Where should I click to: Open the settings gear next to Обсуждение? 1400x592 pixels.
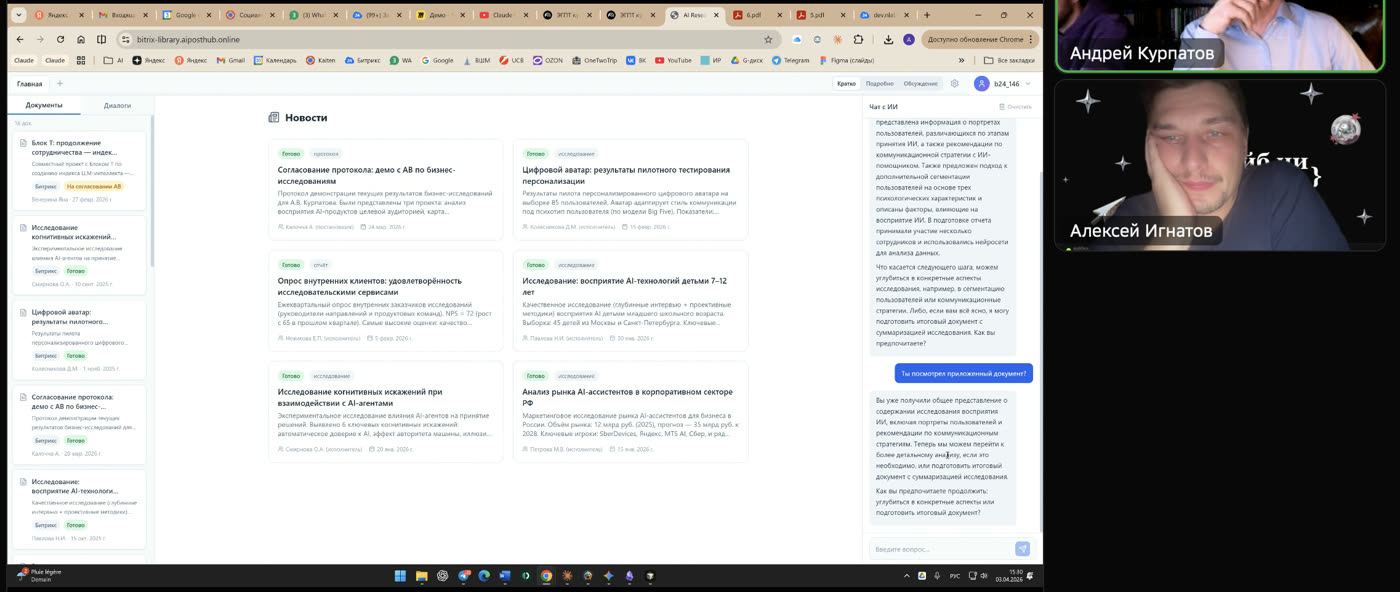(x=954, y=84)
